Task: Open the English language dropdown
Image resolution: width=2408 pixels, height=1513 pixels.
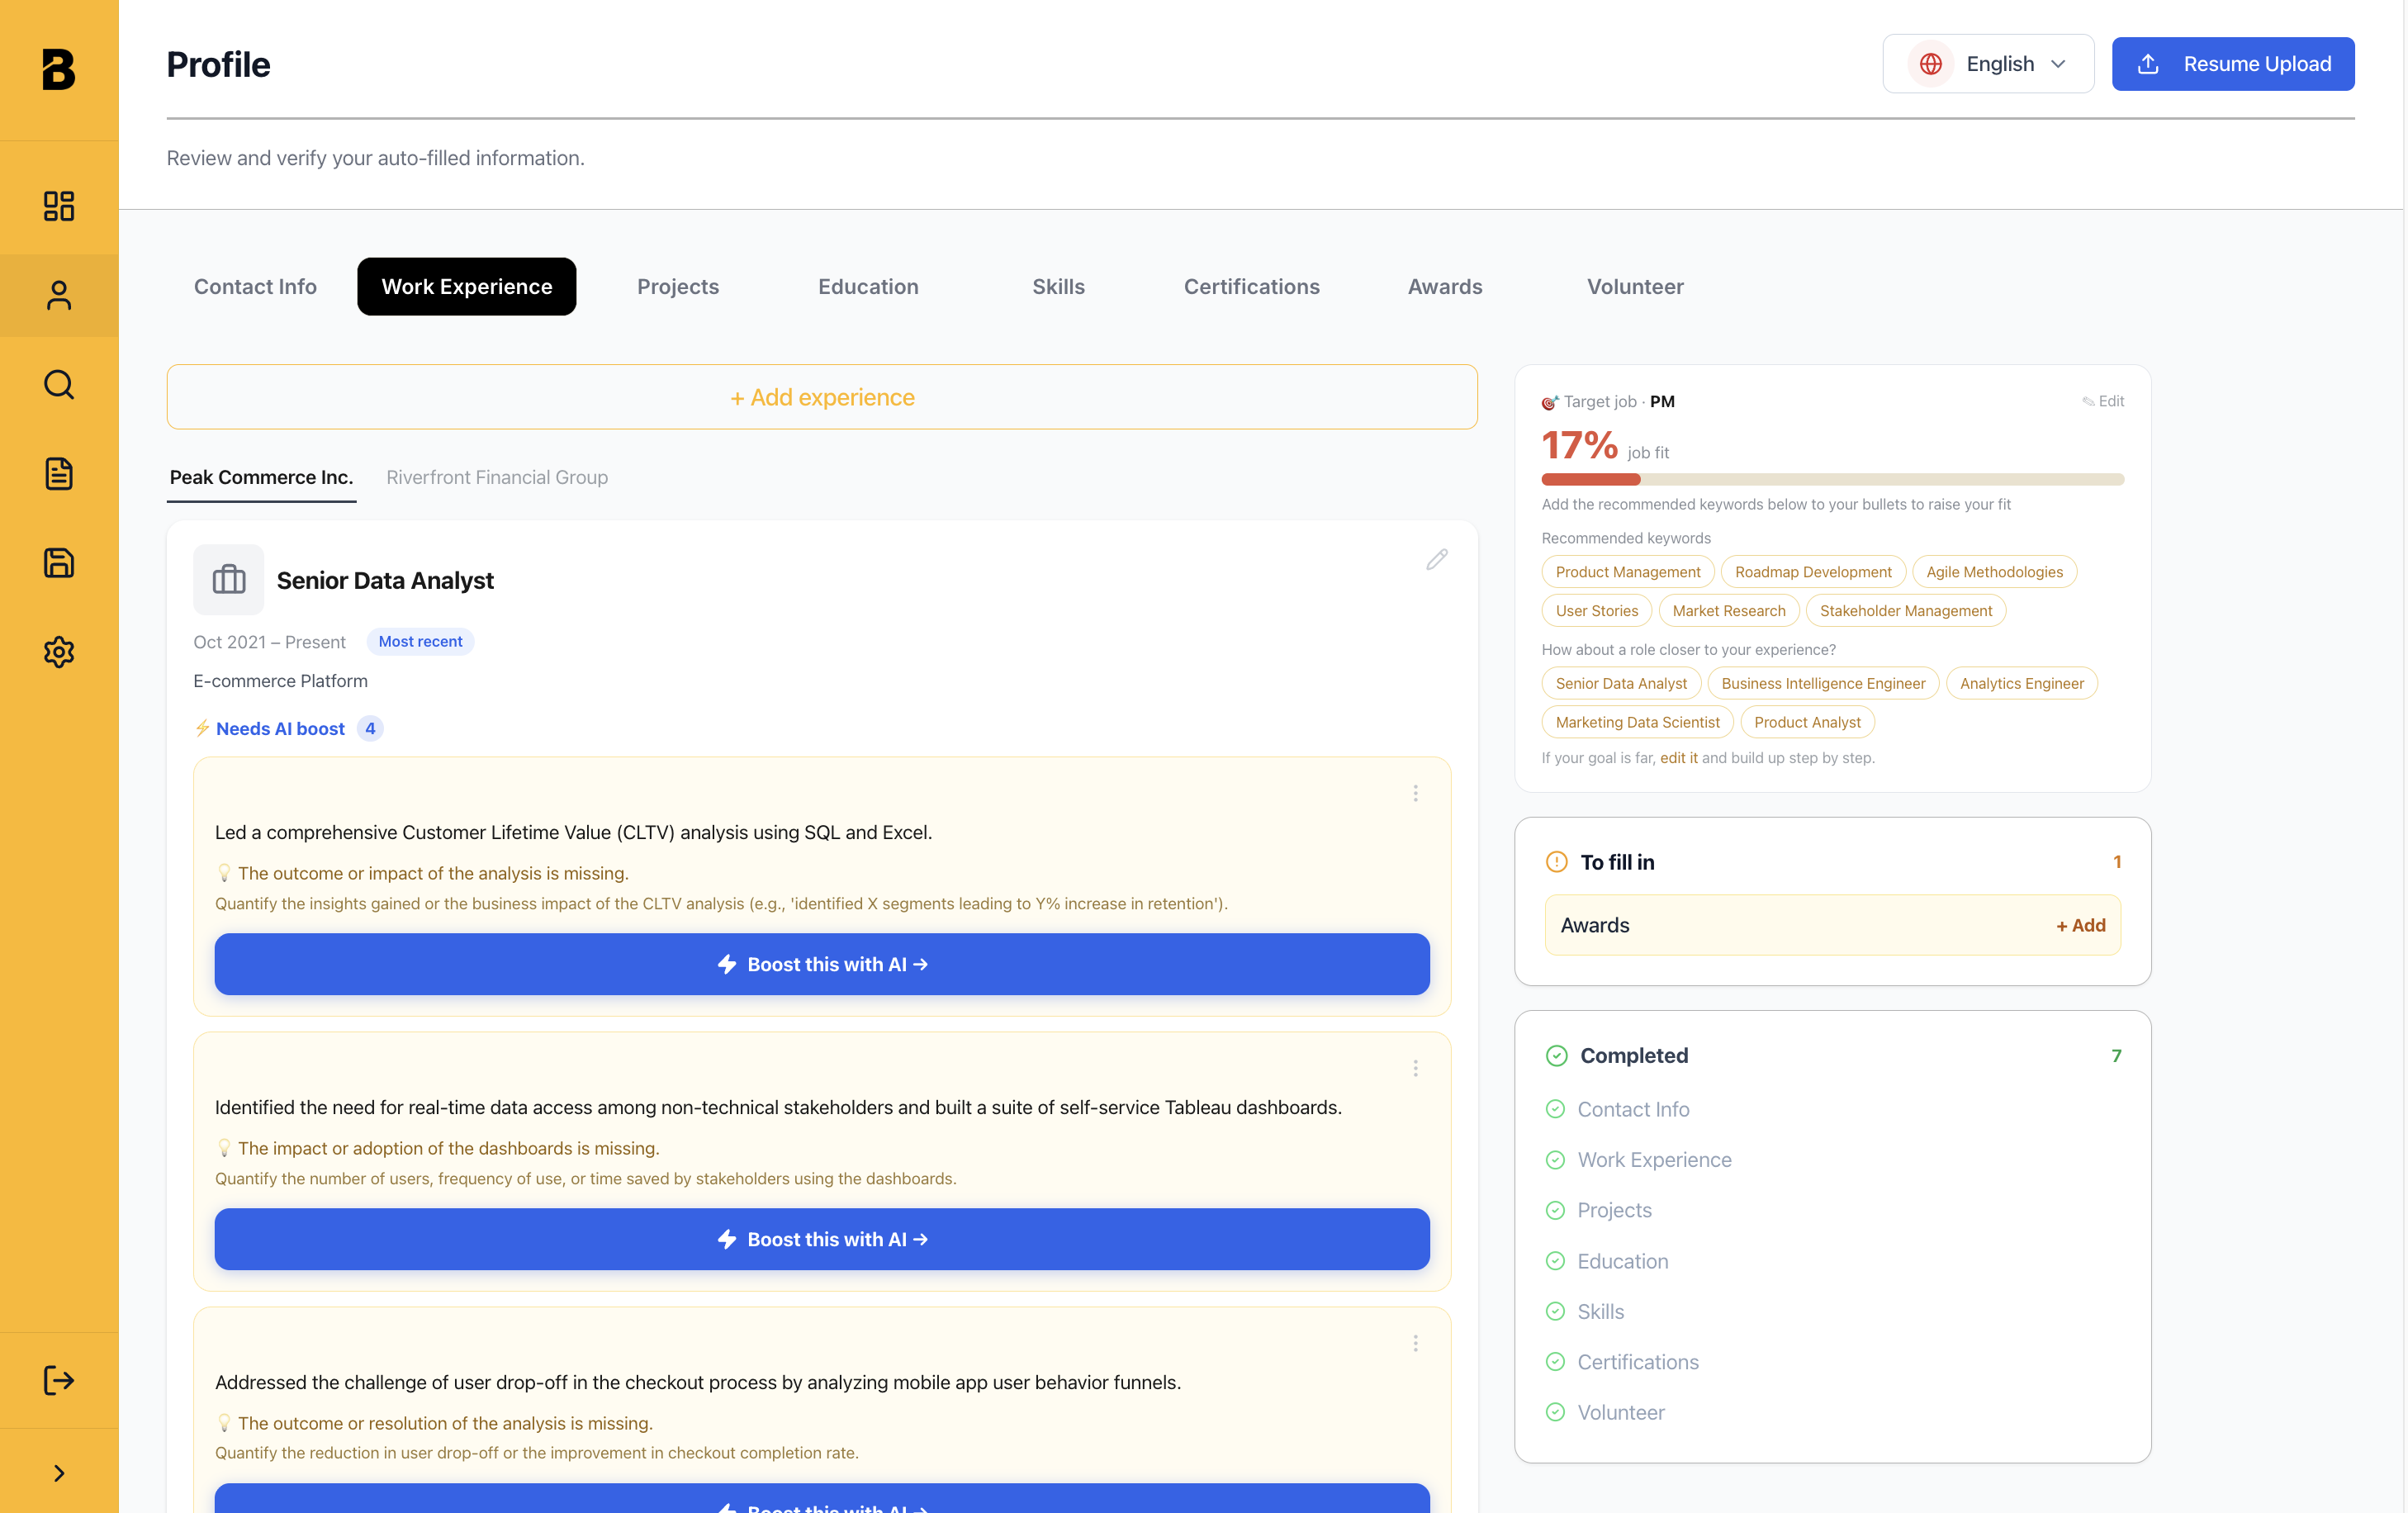Action: (1988, 64)
